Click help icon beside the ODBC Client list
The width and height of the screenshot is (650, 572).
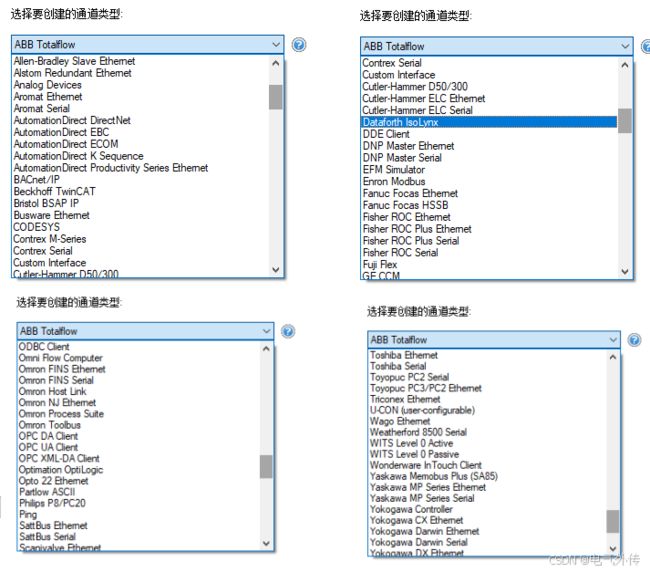pos(288,331)
